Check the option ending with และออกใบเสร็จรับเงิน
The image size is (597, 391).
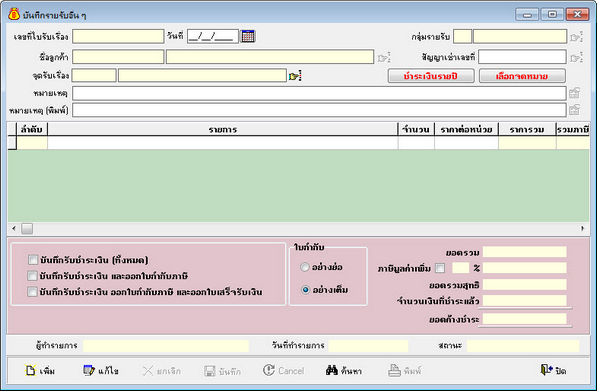[33, 292]
